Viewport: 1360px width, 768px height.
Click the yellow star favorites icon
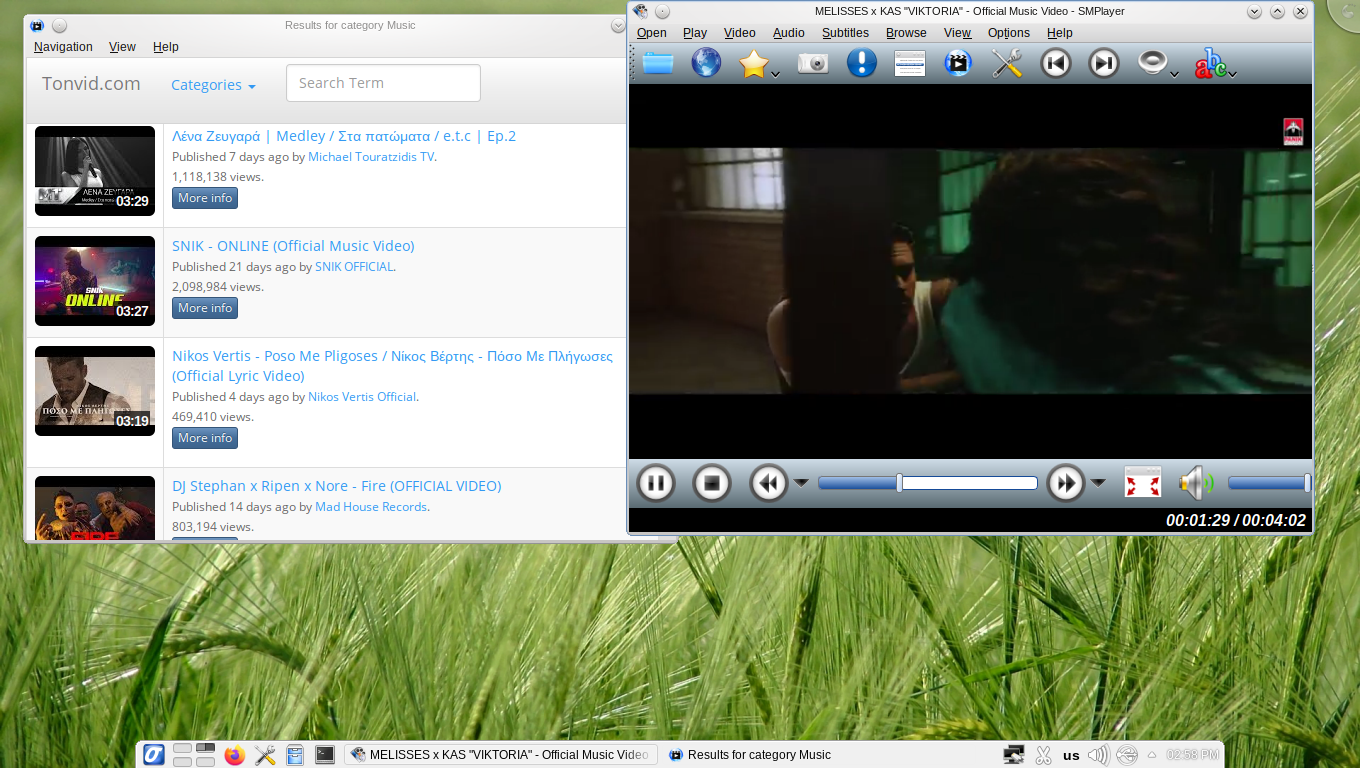click(753, 63)
